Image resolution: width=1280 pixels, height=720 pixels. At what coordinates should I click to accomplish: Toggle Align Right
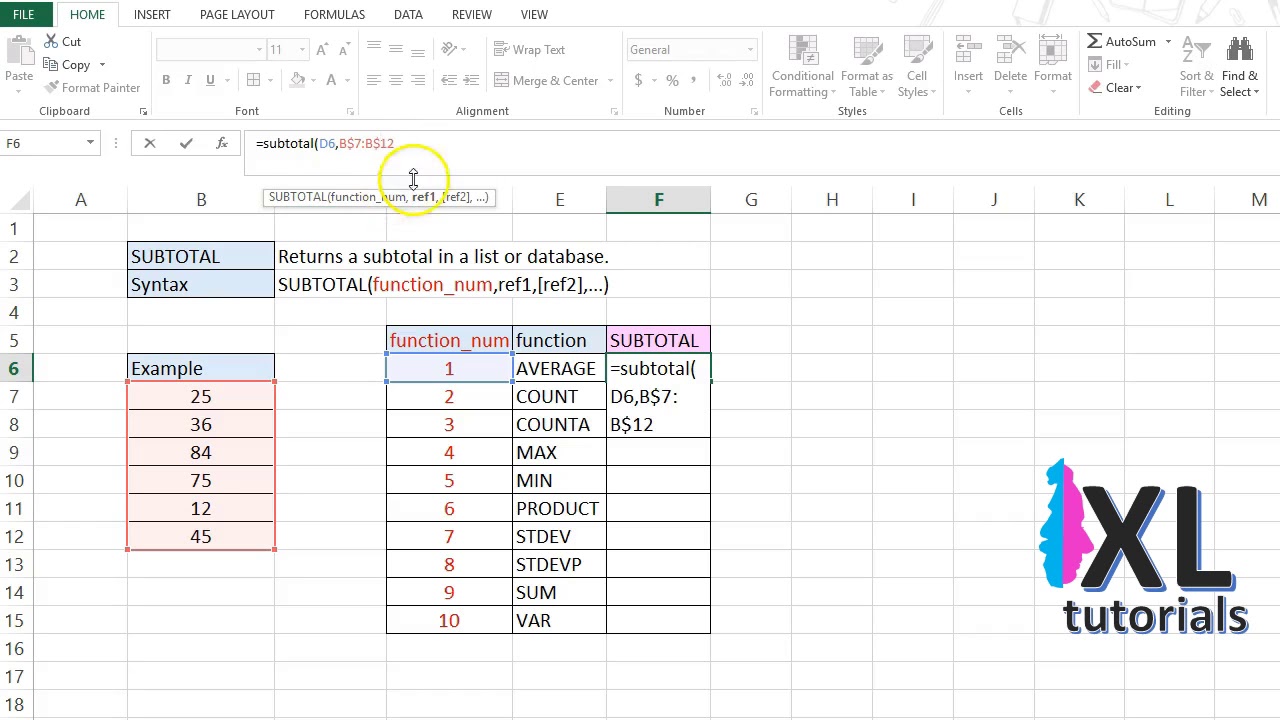point(418,81)
